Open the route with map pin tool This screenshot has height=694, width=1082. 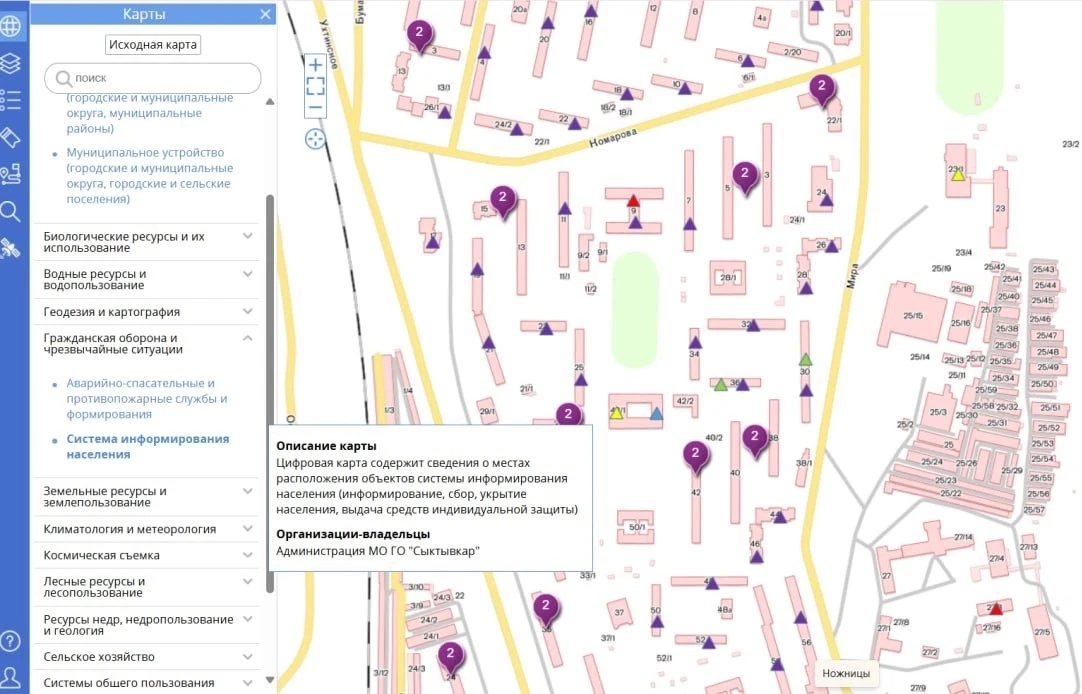tap(10, 175)
